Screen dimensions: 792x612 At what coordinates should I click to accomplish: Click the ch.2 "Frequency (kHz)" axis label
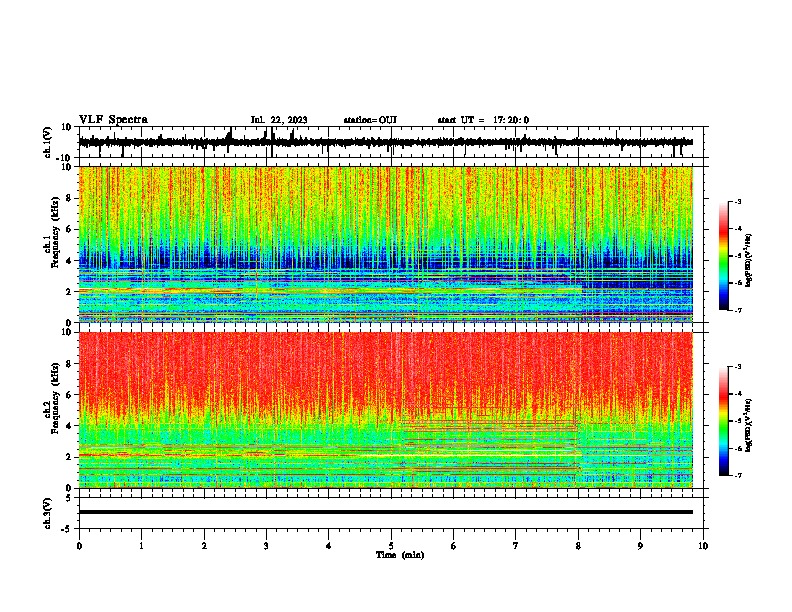point(55,398)
